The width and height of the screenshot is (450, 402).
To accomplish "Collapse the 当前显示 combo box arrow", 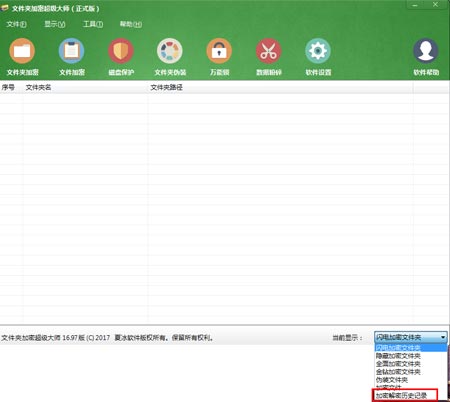I will 443,337.
